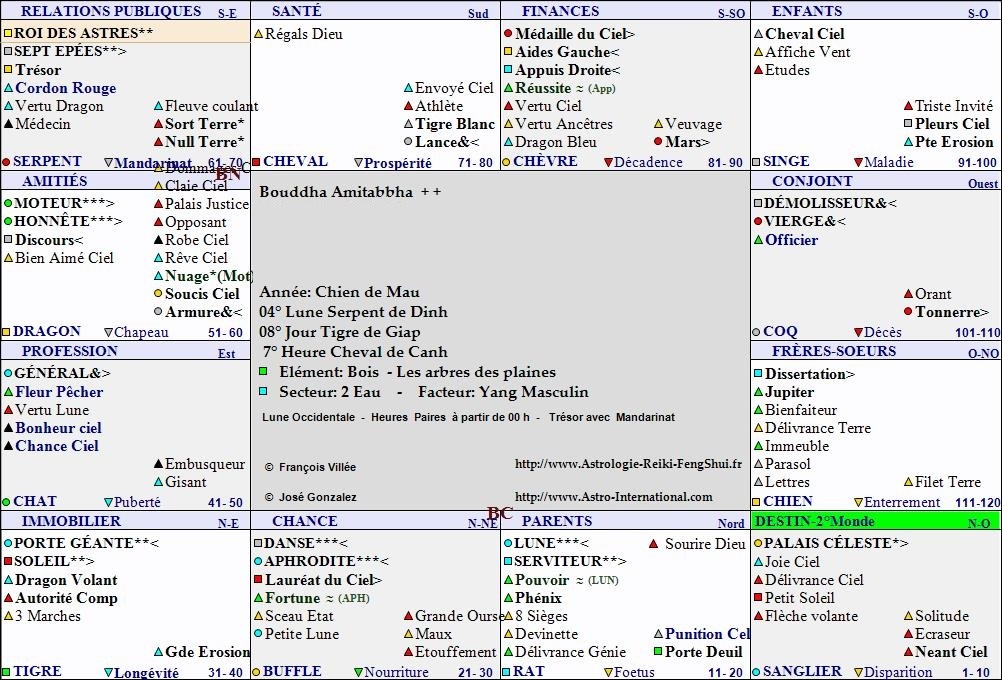Click the yellow circle beside Soucis Ciel
The width and height of the screenshot is (1002, 680).
(x=158, y=294)
